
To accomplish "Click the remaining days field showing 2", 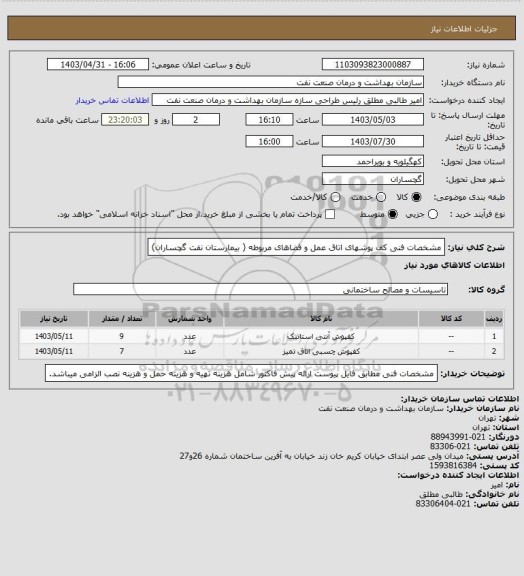I will [196, 120].
